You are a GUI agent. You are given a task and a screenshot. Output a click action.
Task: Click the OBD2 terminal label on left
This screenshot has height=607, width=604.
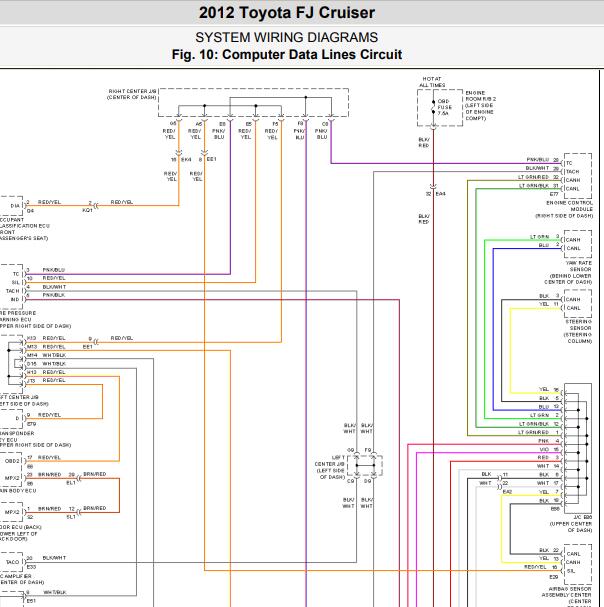coord(11,459)
